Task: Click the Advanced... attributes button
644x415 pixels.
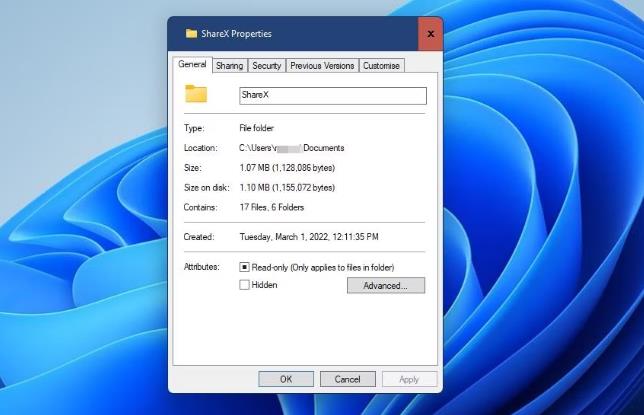Action: (386, 286)
